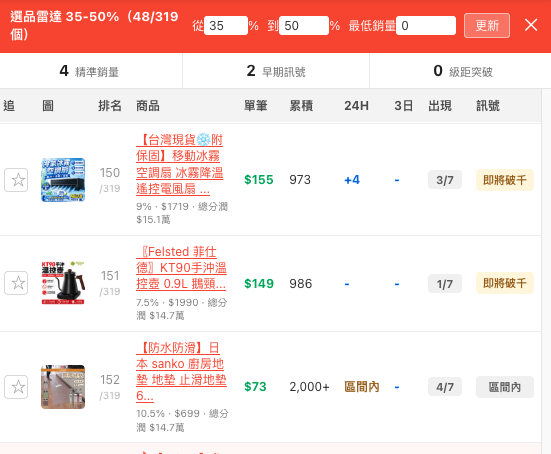Click the +4 value in 24H column
This screenshot has width=551, height=454.
352,180
